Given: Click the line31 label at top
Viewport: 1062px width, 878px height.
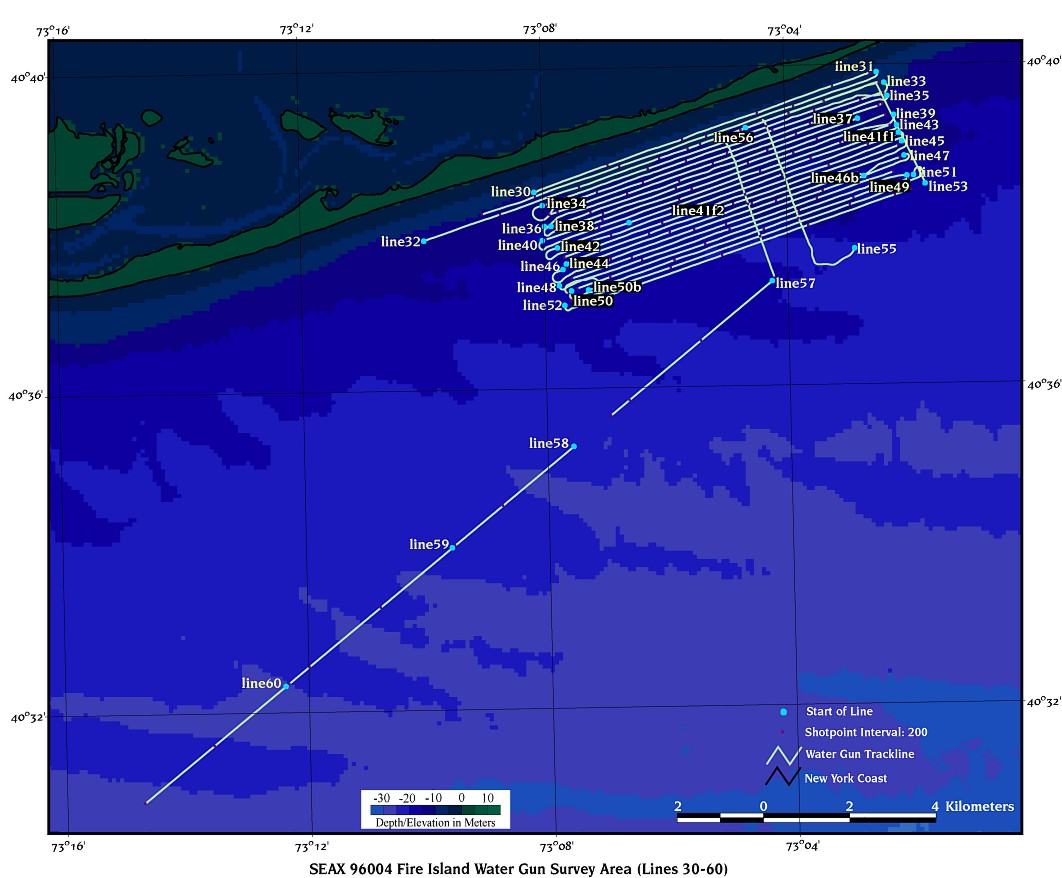Looking at the screenshot, I should 853,66.
